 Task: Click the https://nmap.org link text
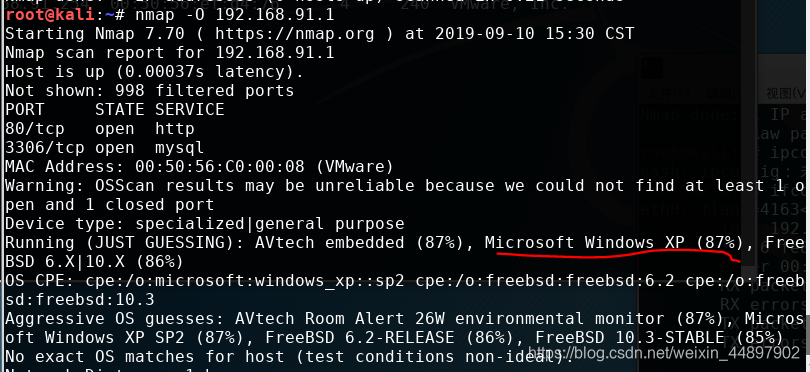[x=295, y=34]
